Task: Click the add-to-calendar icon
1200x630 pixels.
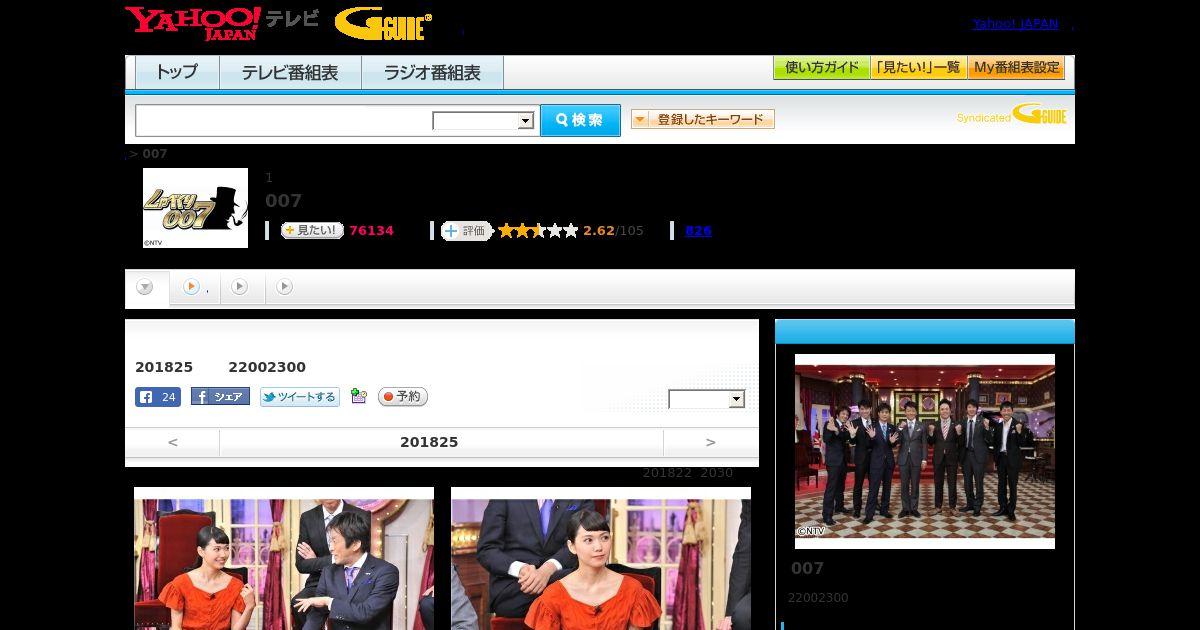Action: click(x=359, y=397)
